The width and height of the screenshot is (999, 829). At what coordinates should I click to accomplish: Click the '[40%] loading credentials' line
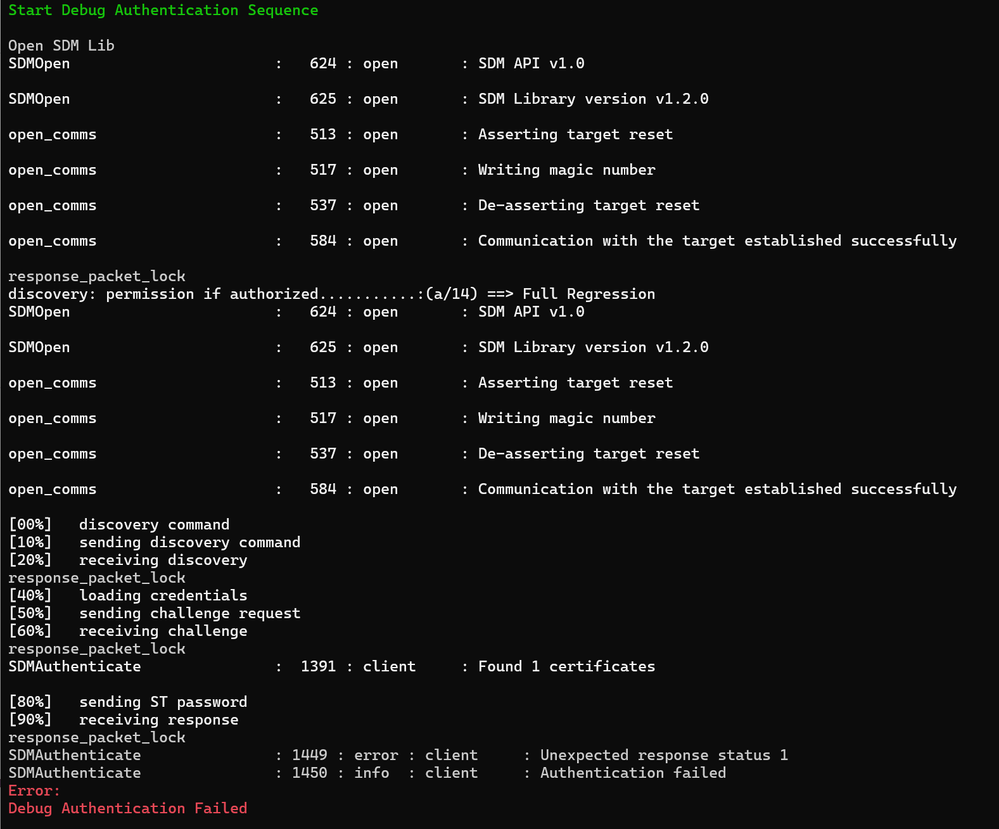[127, 595]
